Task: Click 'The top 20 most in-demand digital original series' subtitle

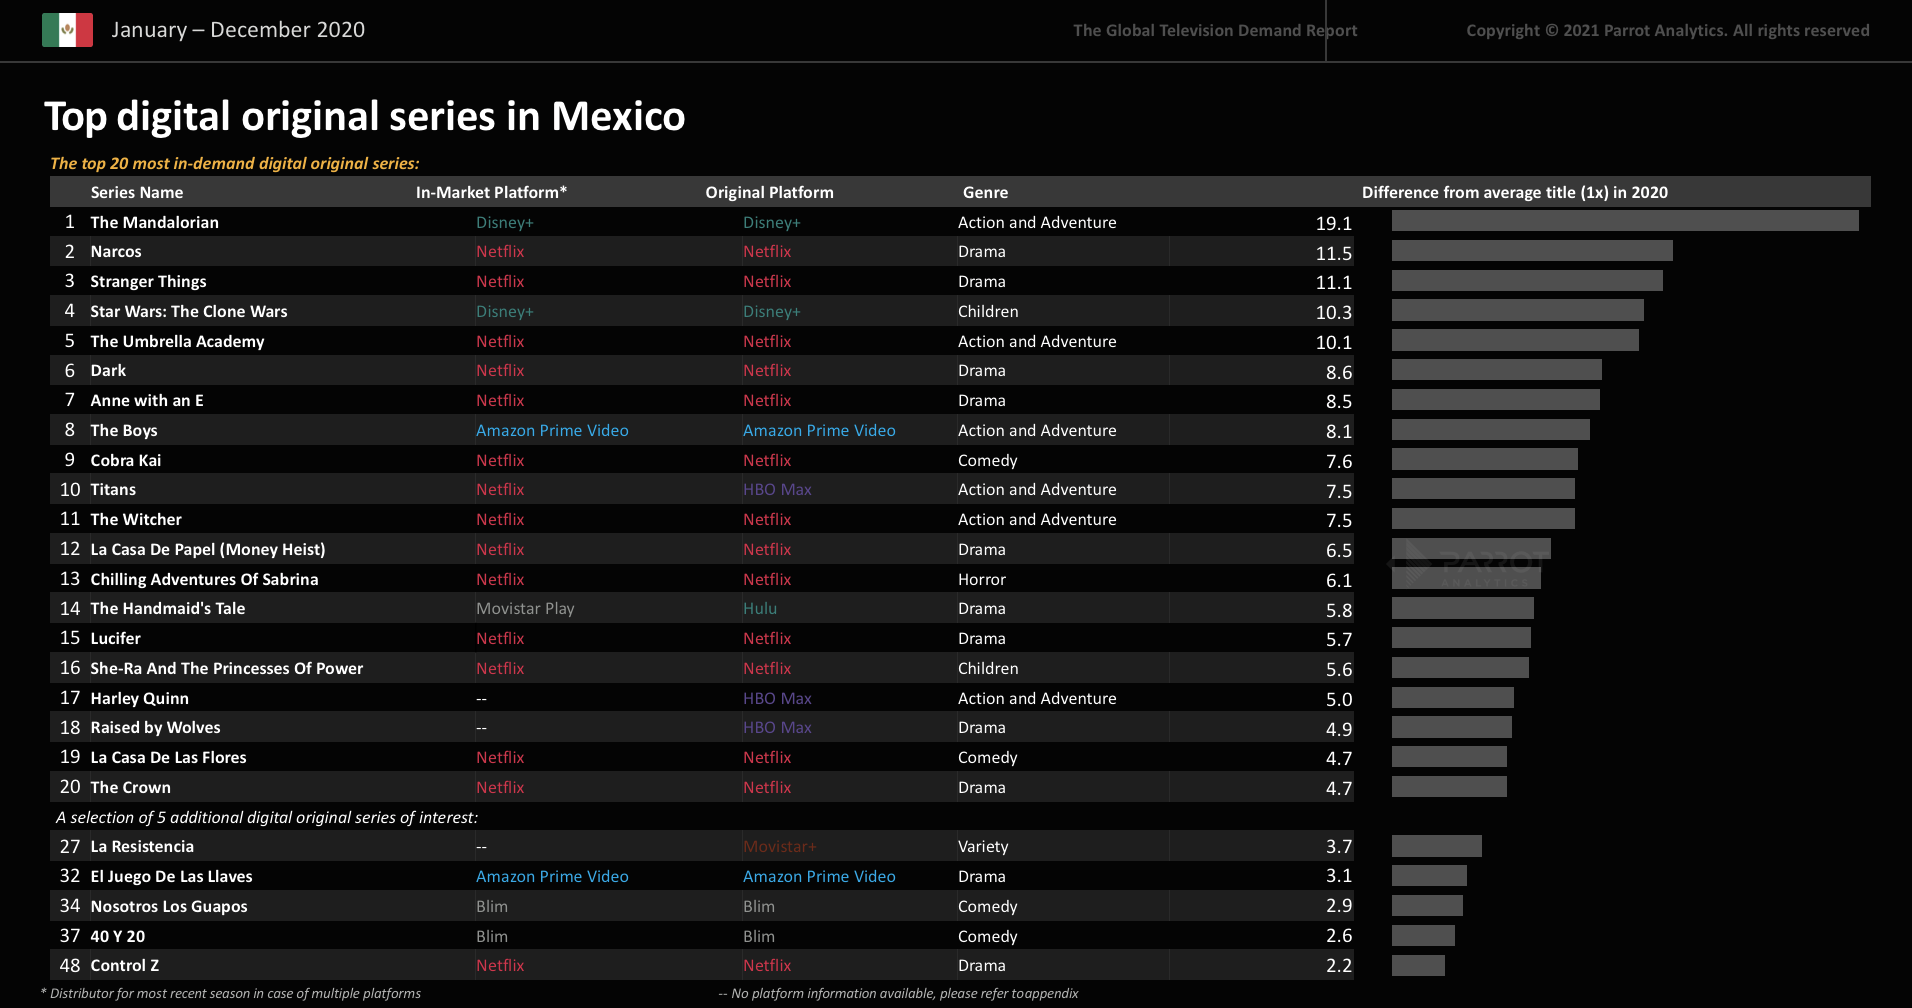Action: (x=235, y=163)
